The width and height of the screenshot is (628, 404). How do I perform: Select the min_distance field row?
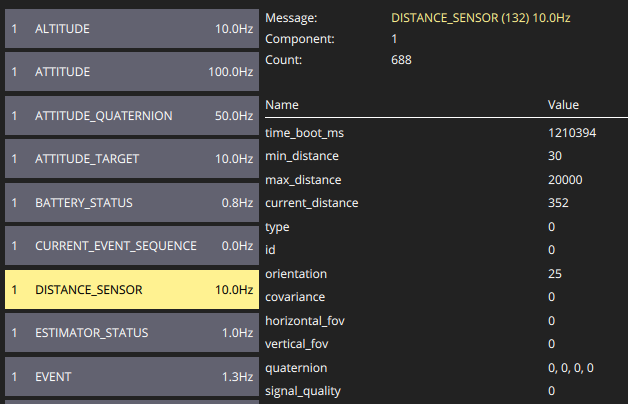pos(446,156)
